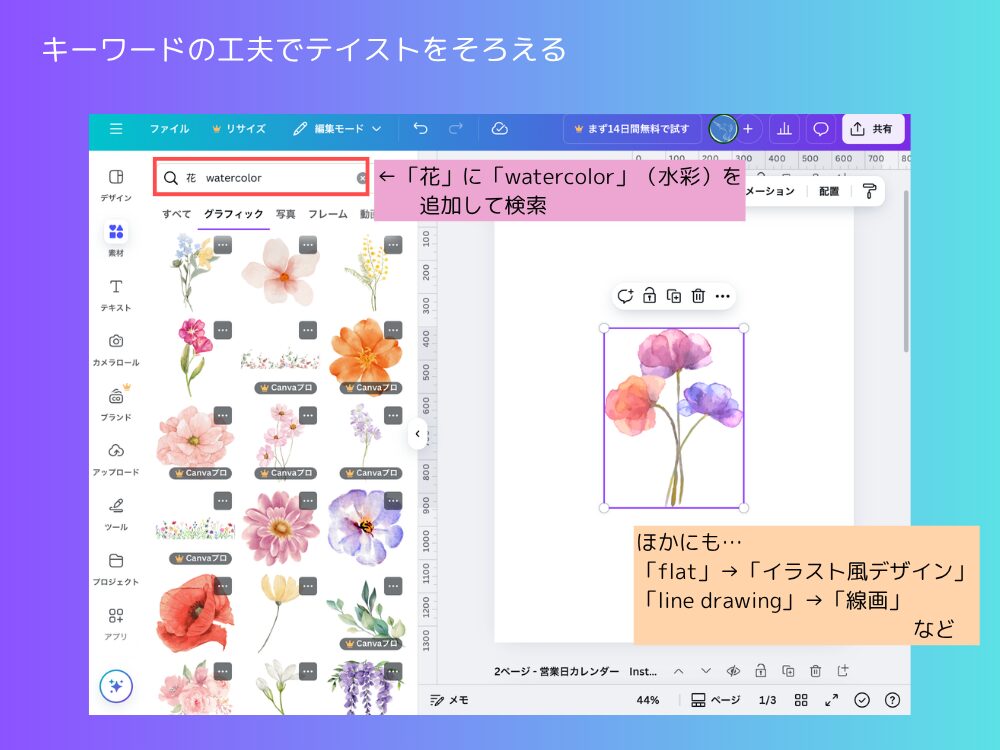Screen dimensions: 1000x750
Task: Undo the last action
Action: (420, 129)
